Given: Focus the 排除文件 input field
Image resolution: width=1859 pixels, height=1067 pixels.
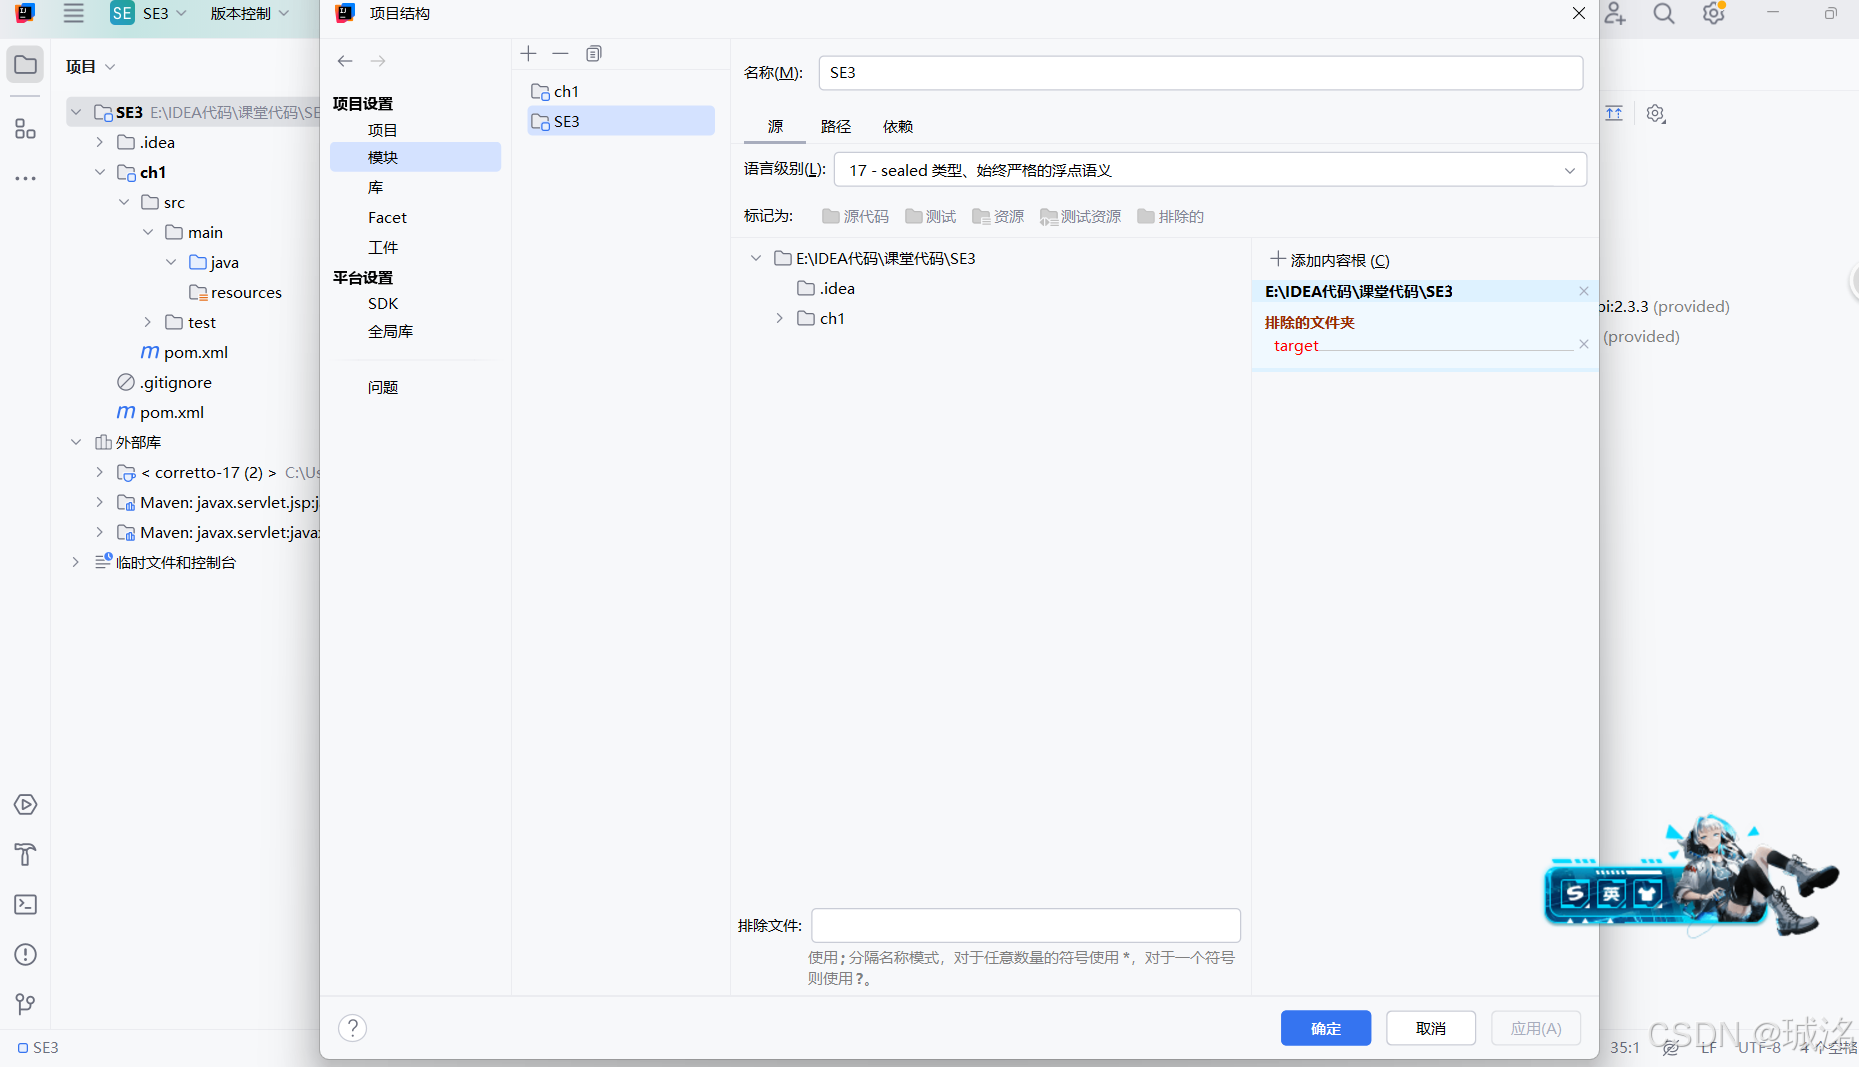Looking at the screenshot, I should click(1026, 925).
